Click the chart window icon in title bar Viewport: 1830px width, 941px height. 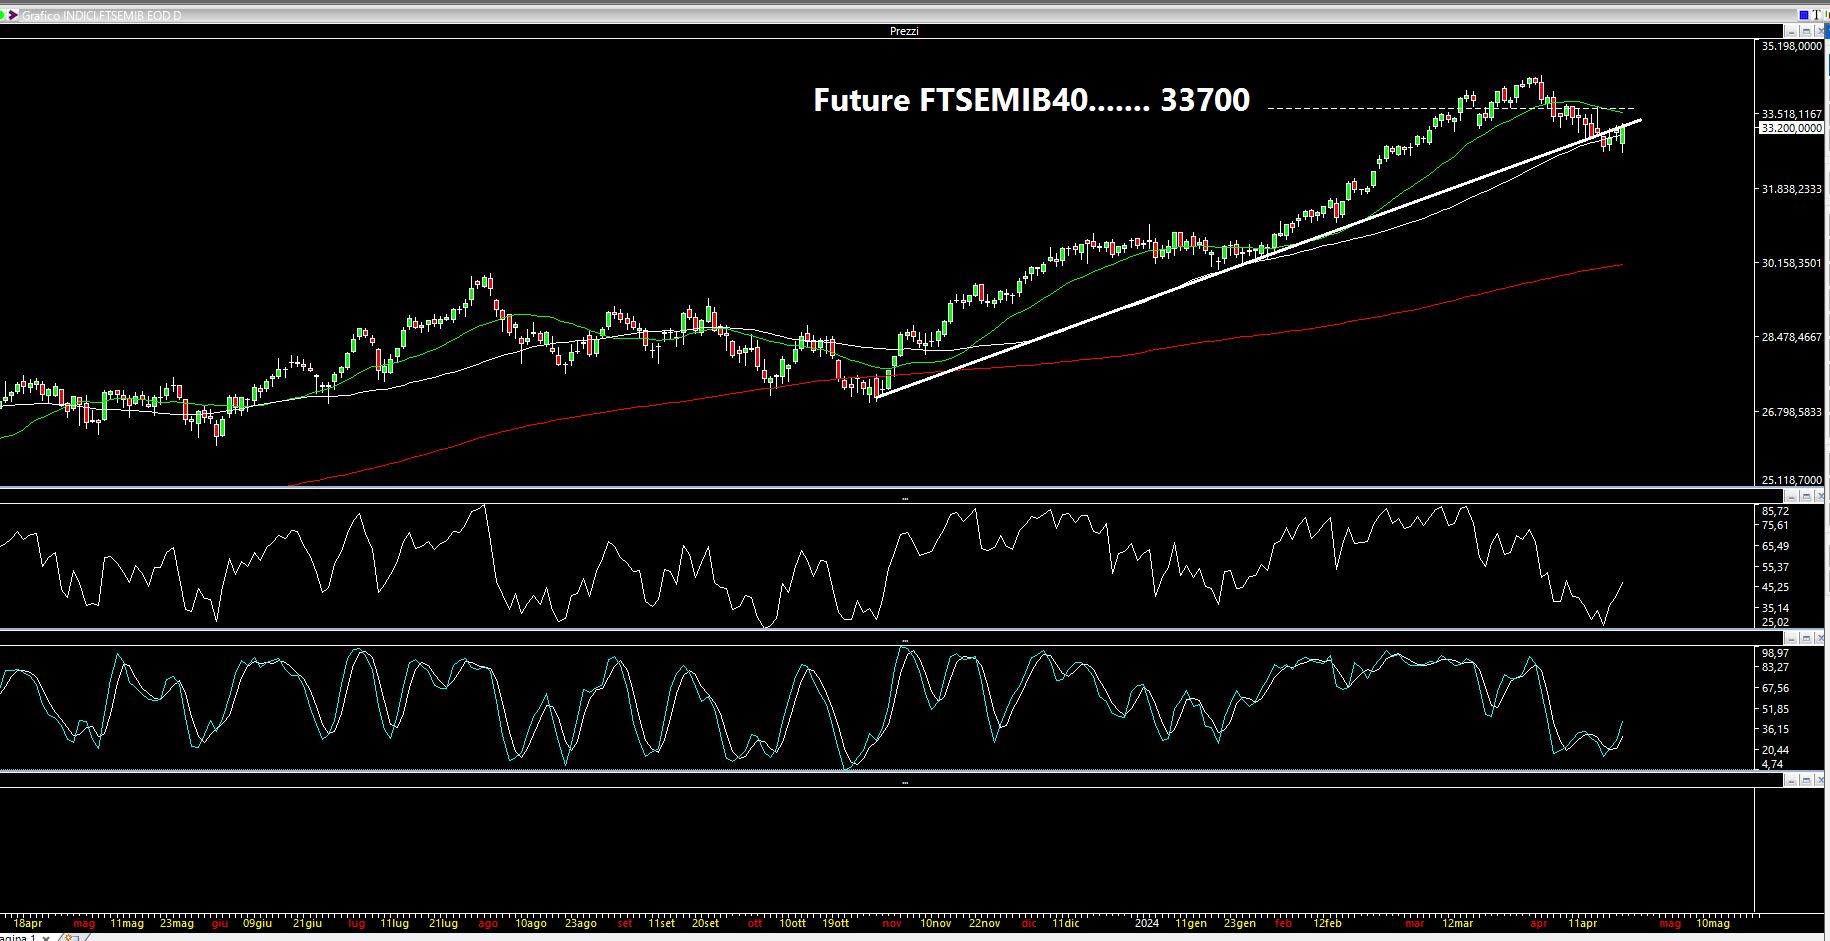click(12, 15)
